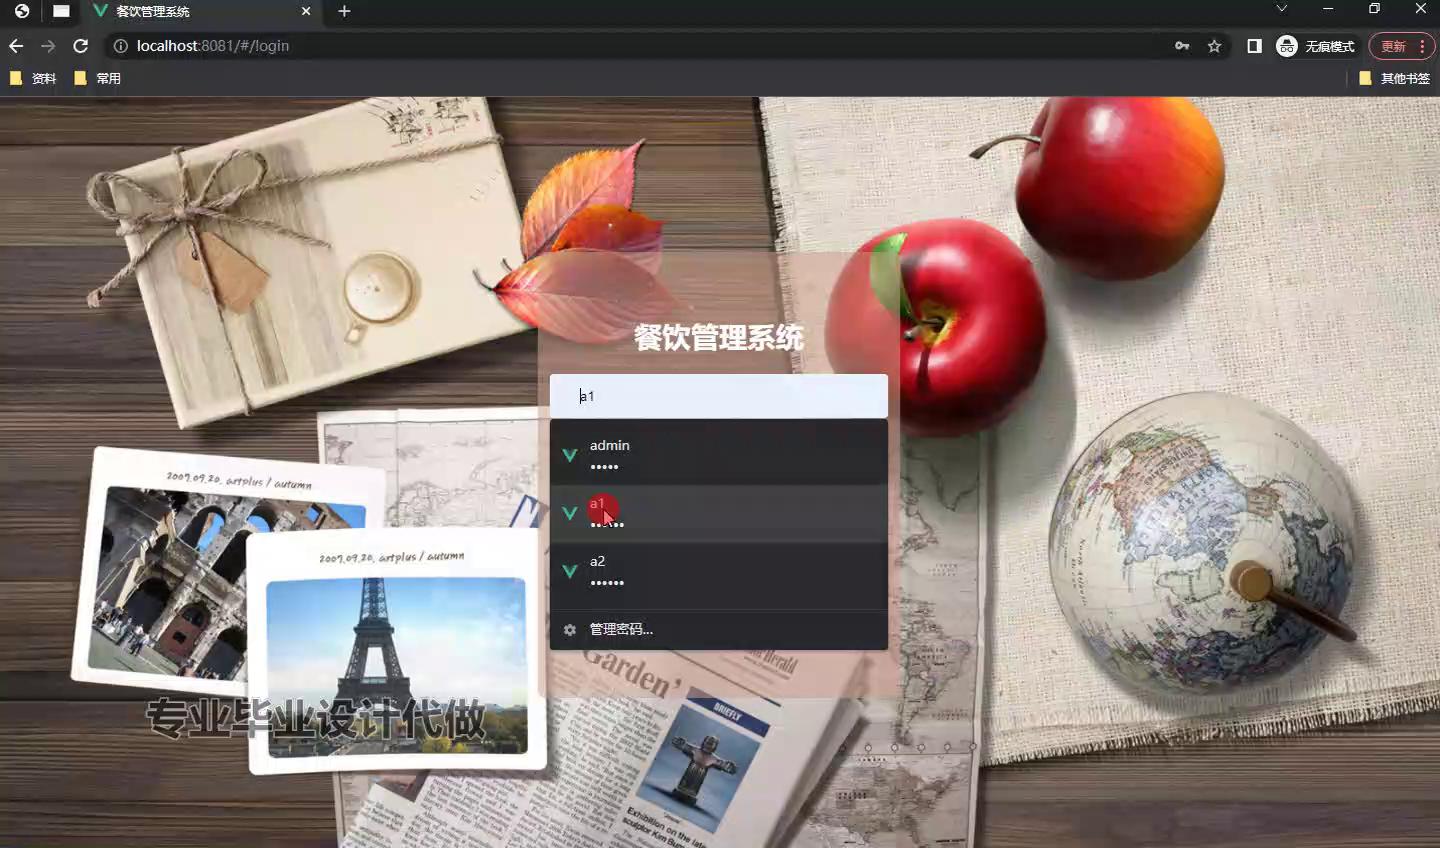The image size is (1440, 848).
Task: Select the saved a2 credential
Action: click(x=718, y=571)
